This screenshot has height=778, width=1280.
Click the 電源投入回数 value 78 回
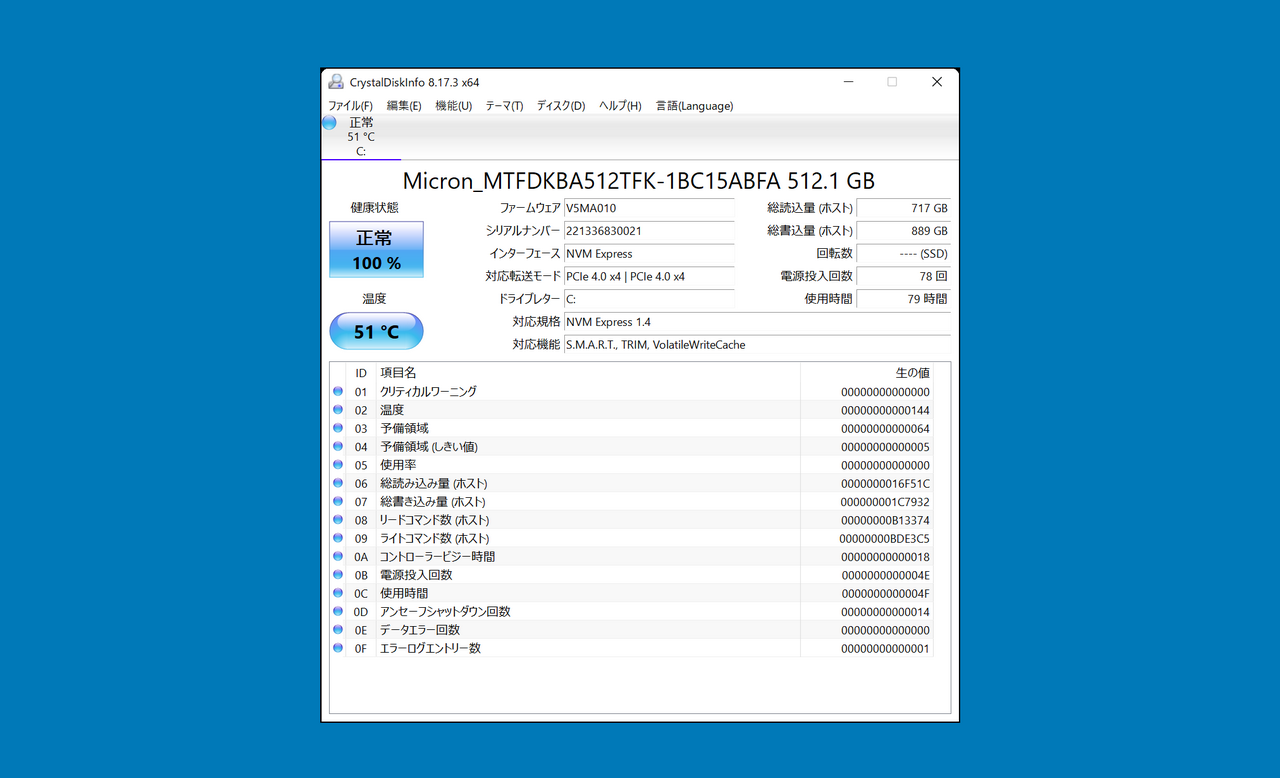[904, 277]
